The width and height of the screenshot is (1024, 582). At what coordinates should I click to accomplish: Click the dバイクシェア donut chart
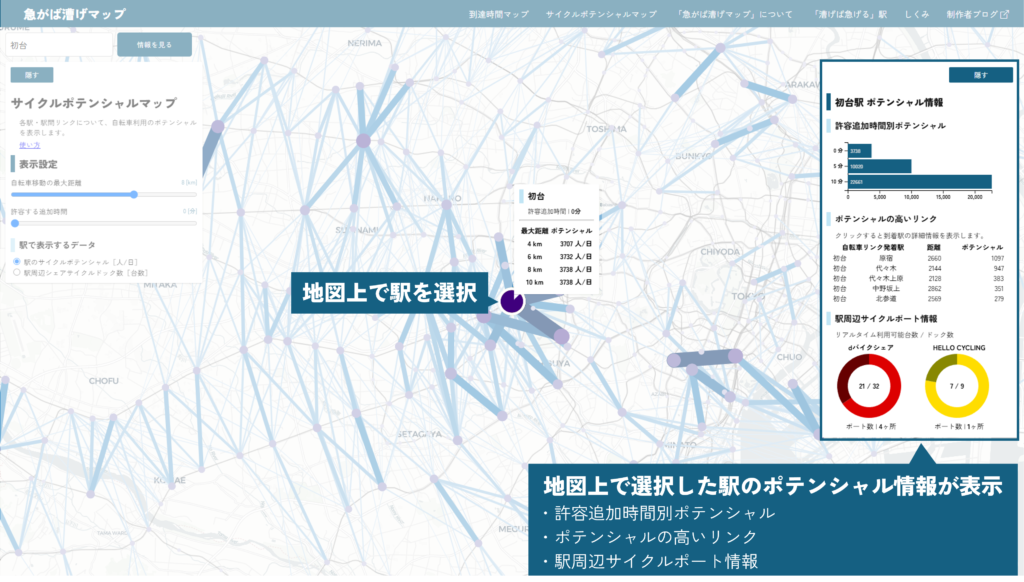[869, 386]
